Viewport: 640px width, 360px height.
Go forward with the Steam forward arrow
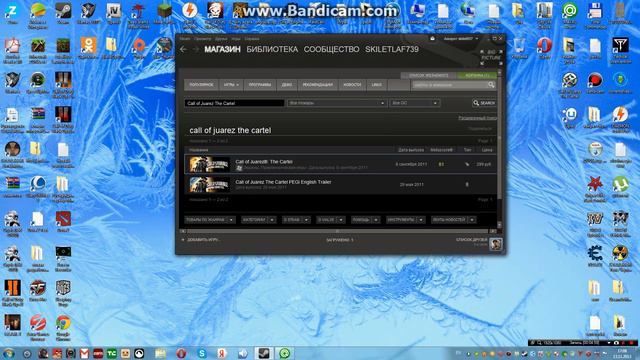[196, 49]
